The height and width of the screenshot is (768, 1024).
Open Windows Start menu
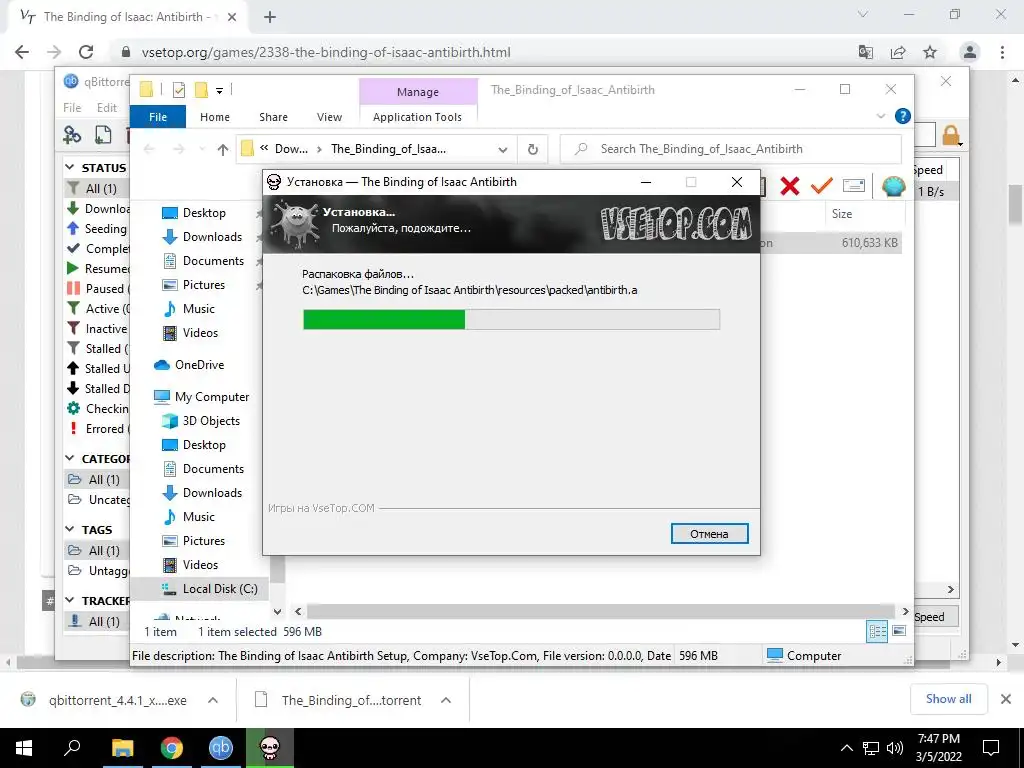click(24, 748)
